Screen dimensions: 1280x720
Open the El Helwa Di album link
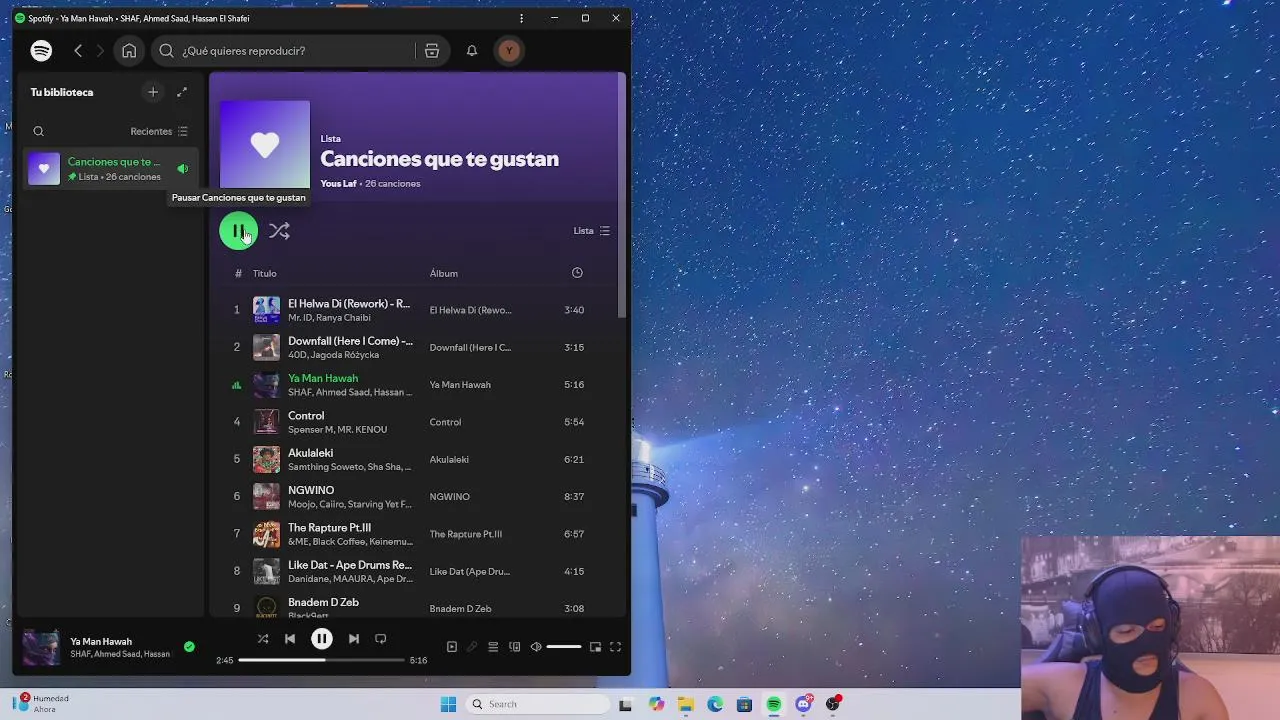point(470,310)
